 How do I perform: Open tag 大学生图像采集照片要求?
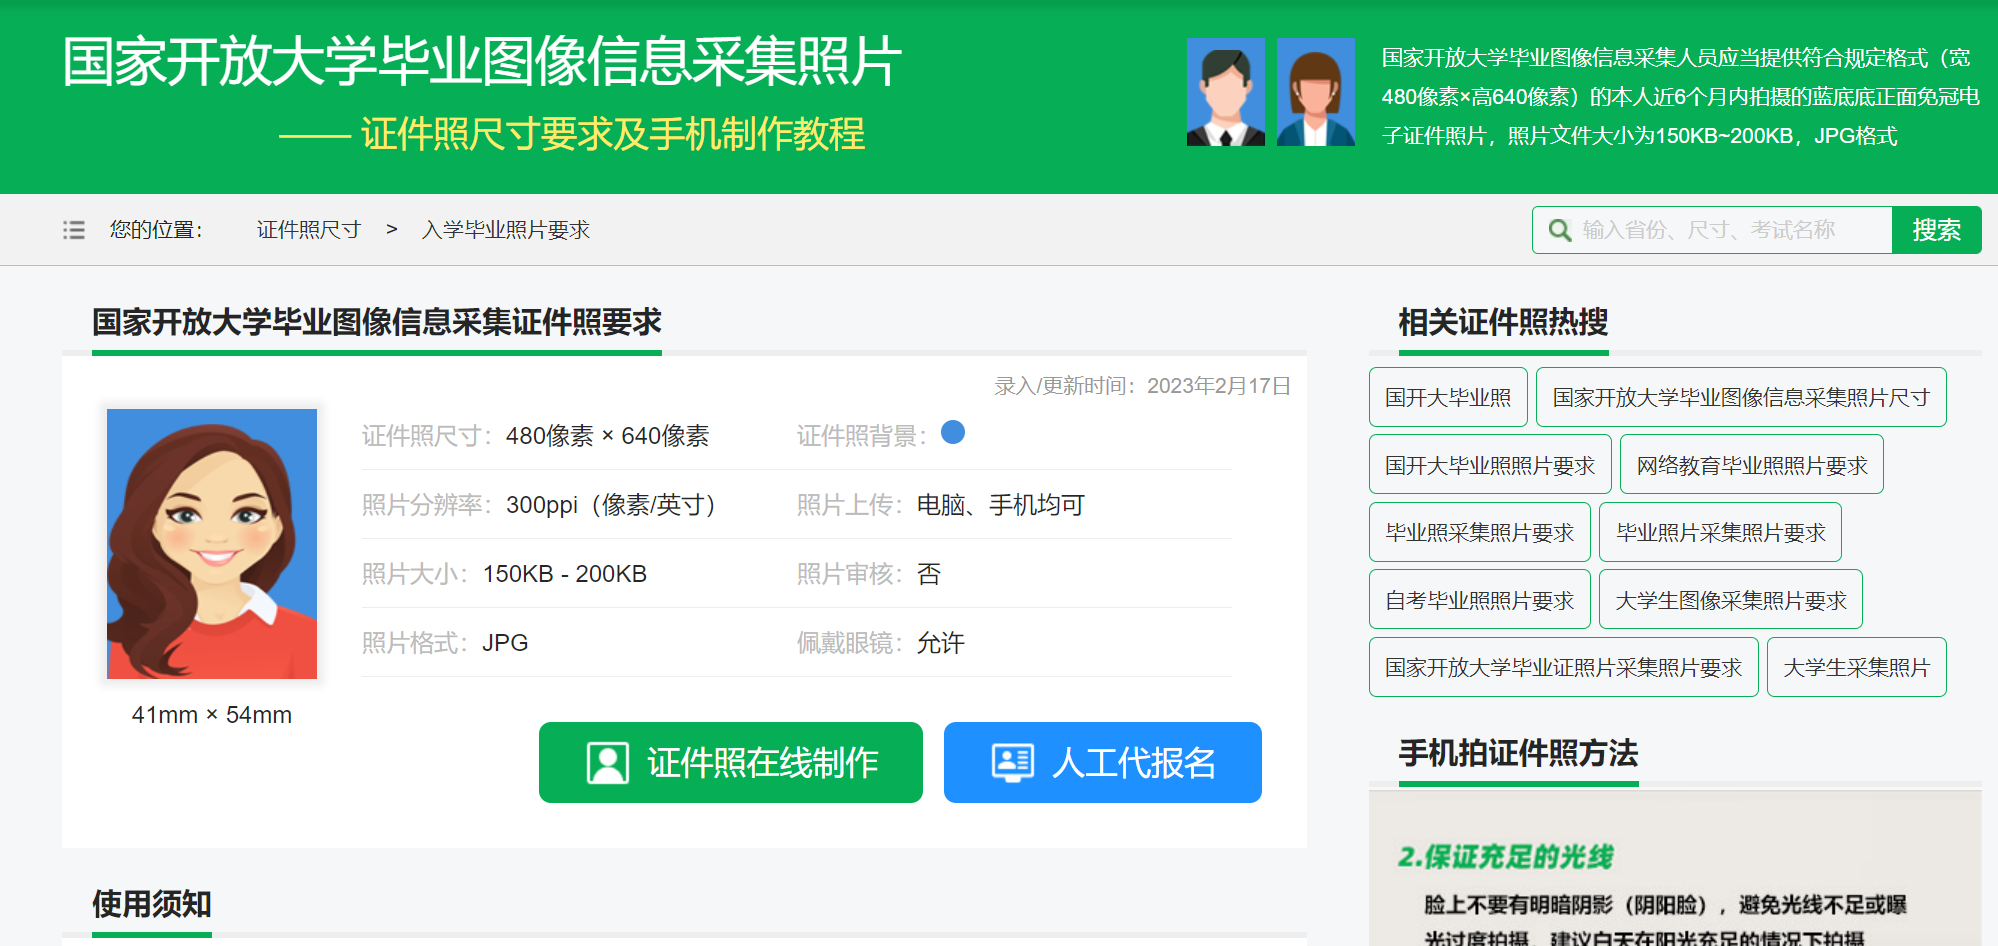[x=1731, y=599]
